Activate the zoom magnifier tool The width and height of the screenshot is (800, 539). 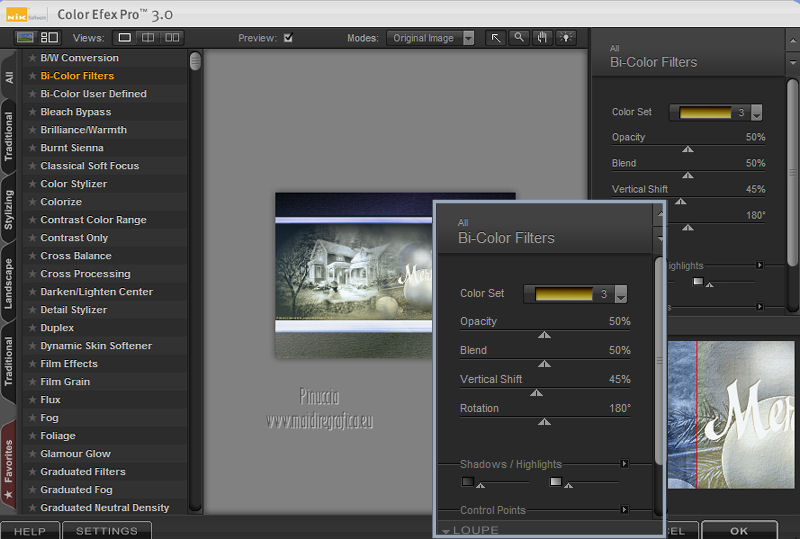point(519,38)
